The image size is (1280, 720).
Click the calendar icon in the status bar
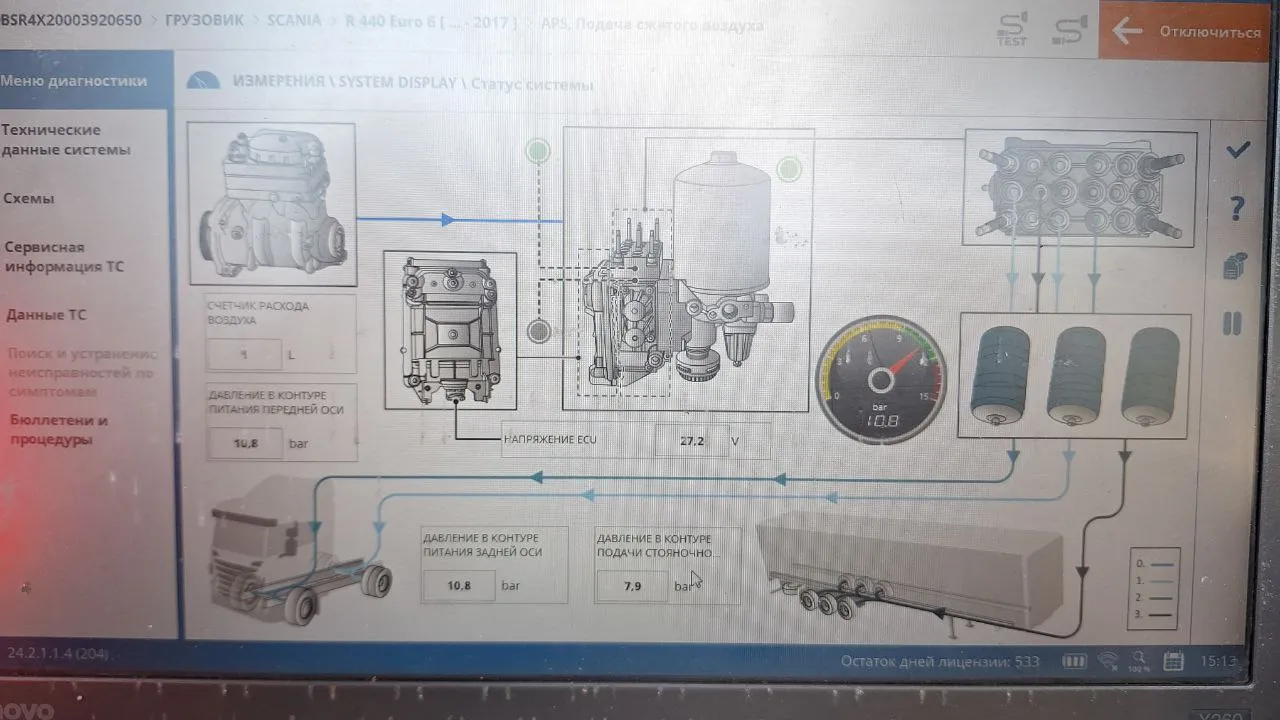1174,662
